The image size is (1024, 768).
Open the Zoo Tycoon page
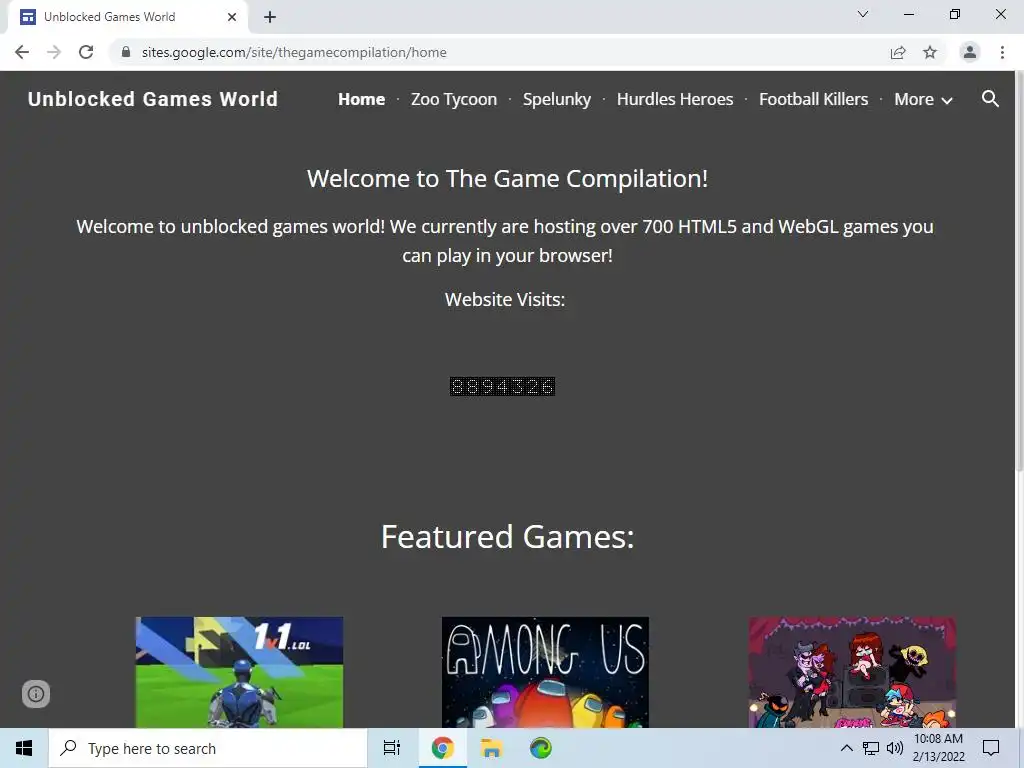[454, 99]
